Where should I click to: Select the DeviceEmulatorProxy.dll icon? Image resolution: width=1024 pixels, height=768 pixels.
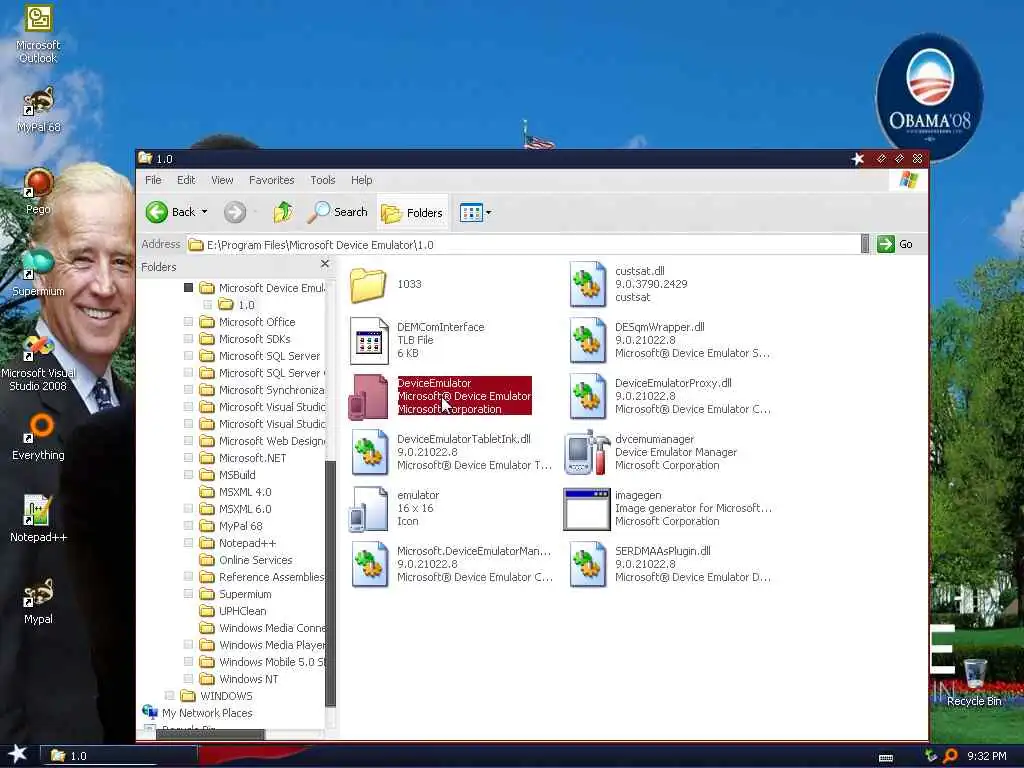[586, 396]
